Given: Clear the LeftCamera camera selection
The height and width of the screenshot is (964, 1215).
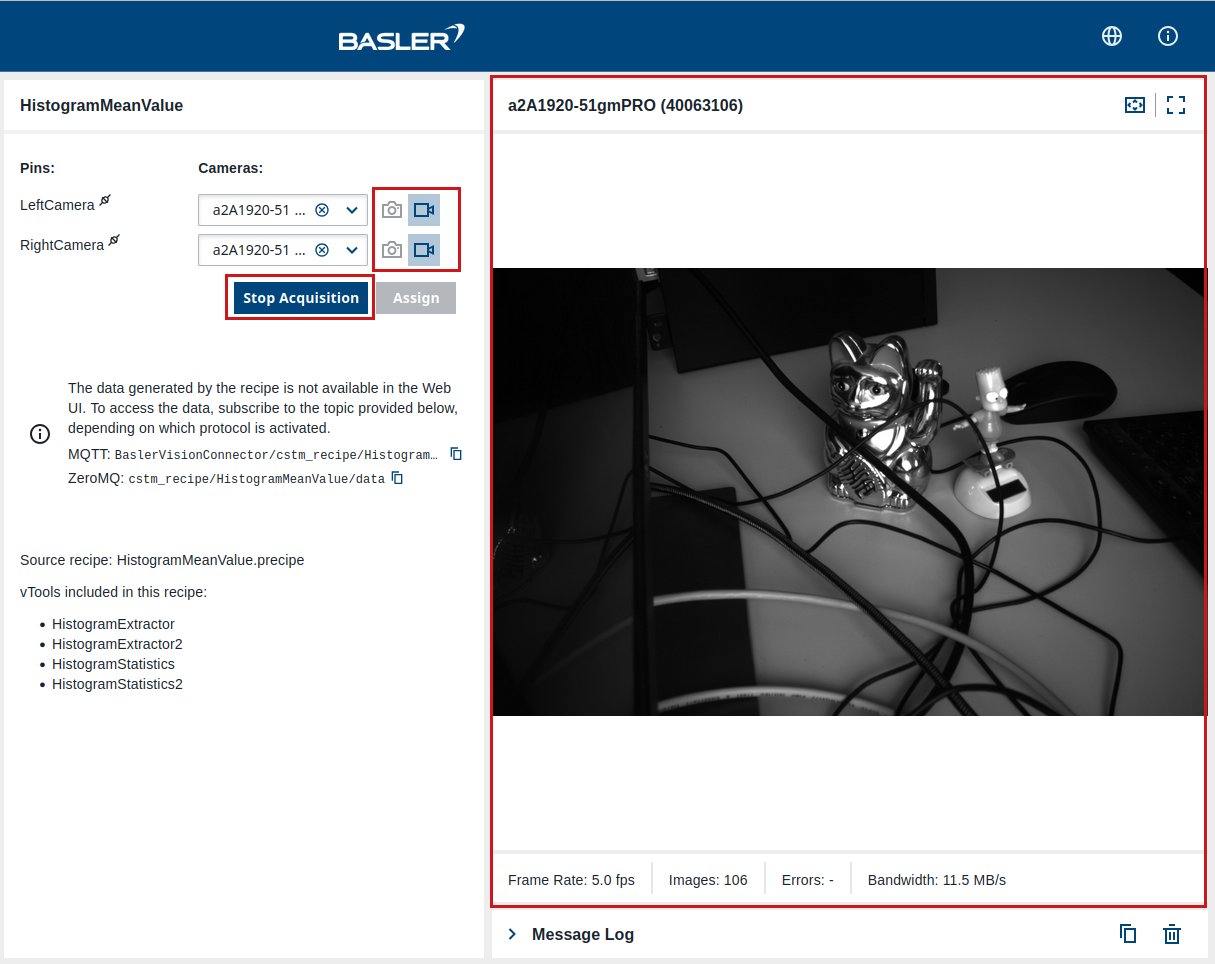Looking at the screenshot, I should 322,210.
